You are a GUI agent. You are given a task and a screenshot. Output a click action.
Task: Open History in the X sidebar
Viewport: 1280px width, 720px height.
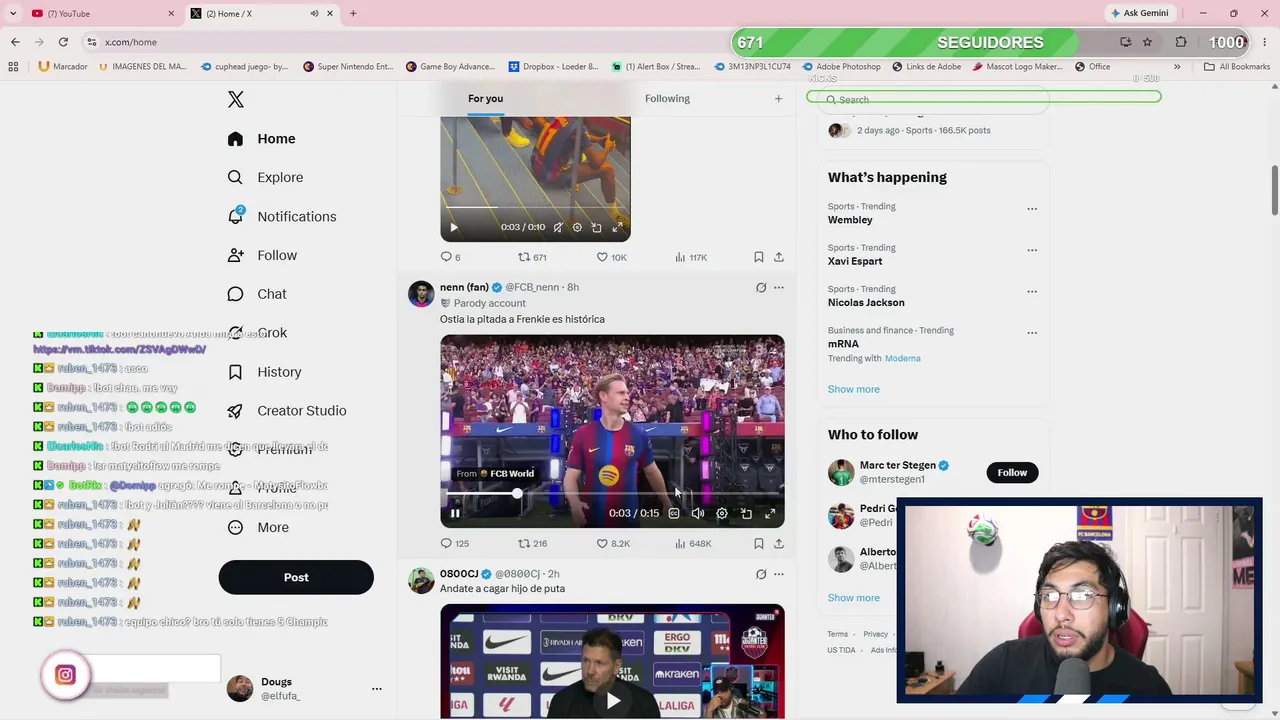264,372
